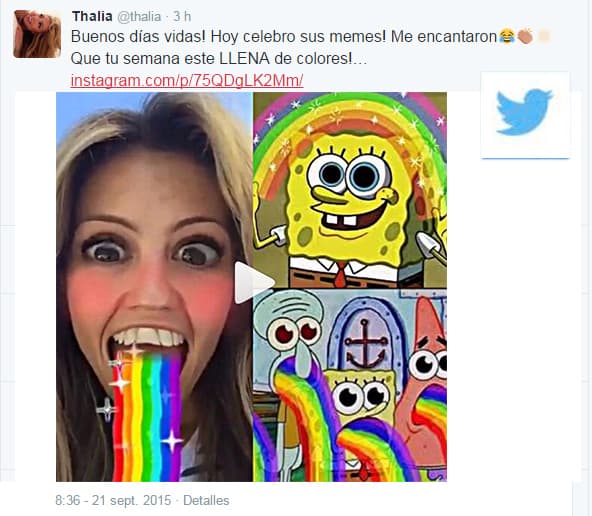Viewport: 592px width, 516px height.
Task: Click the Thalia display name
Action: click(x=92, y=16)
